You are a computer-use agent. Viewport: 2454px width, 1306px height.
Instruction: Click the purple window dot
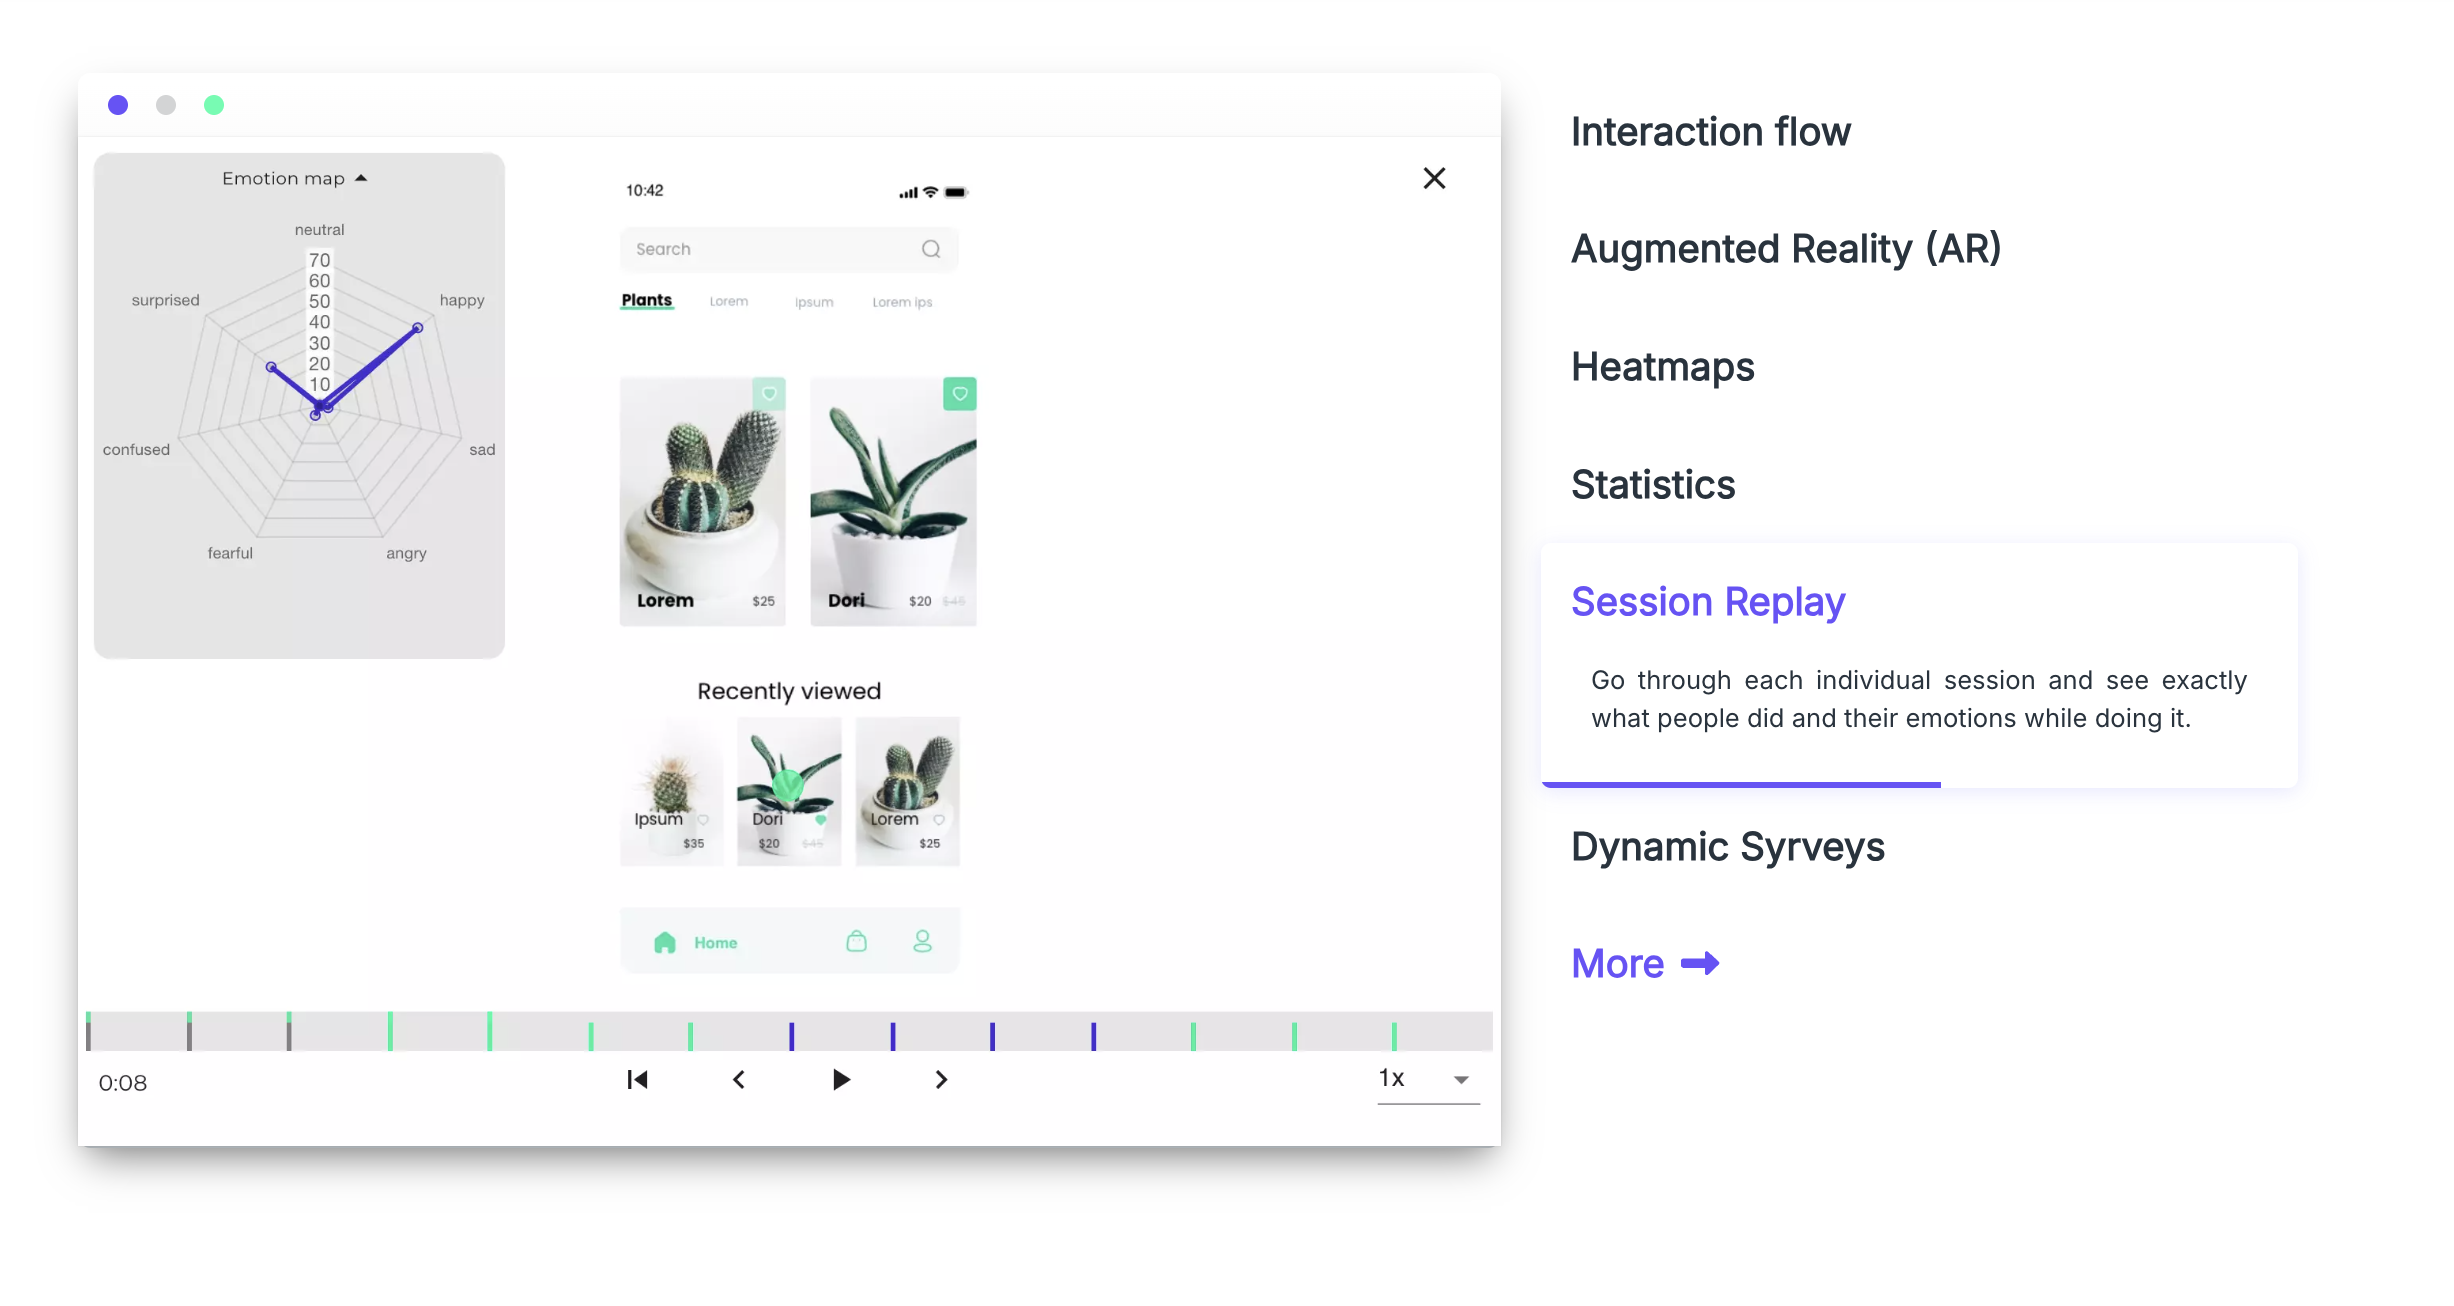118,105
